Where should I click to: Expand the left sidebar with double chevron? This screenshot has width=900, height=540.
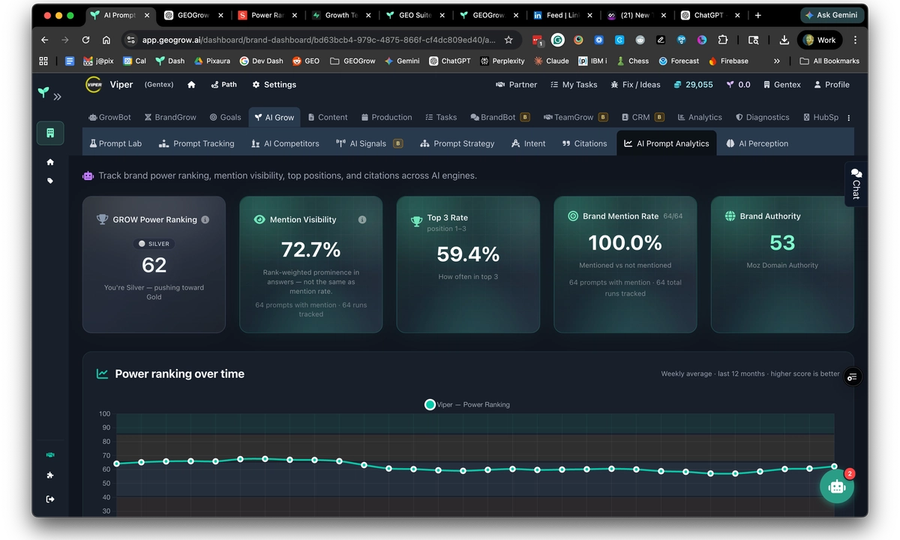click(57, 97)
